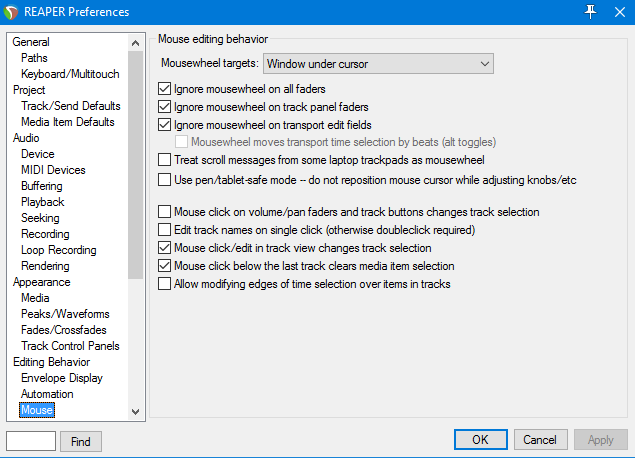Image resolution: width=635 pixels, height=458 pixels.
Task: Click the pin icon in title bar
Action: point(590,10)
